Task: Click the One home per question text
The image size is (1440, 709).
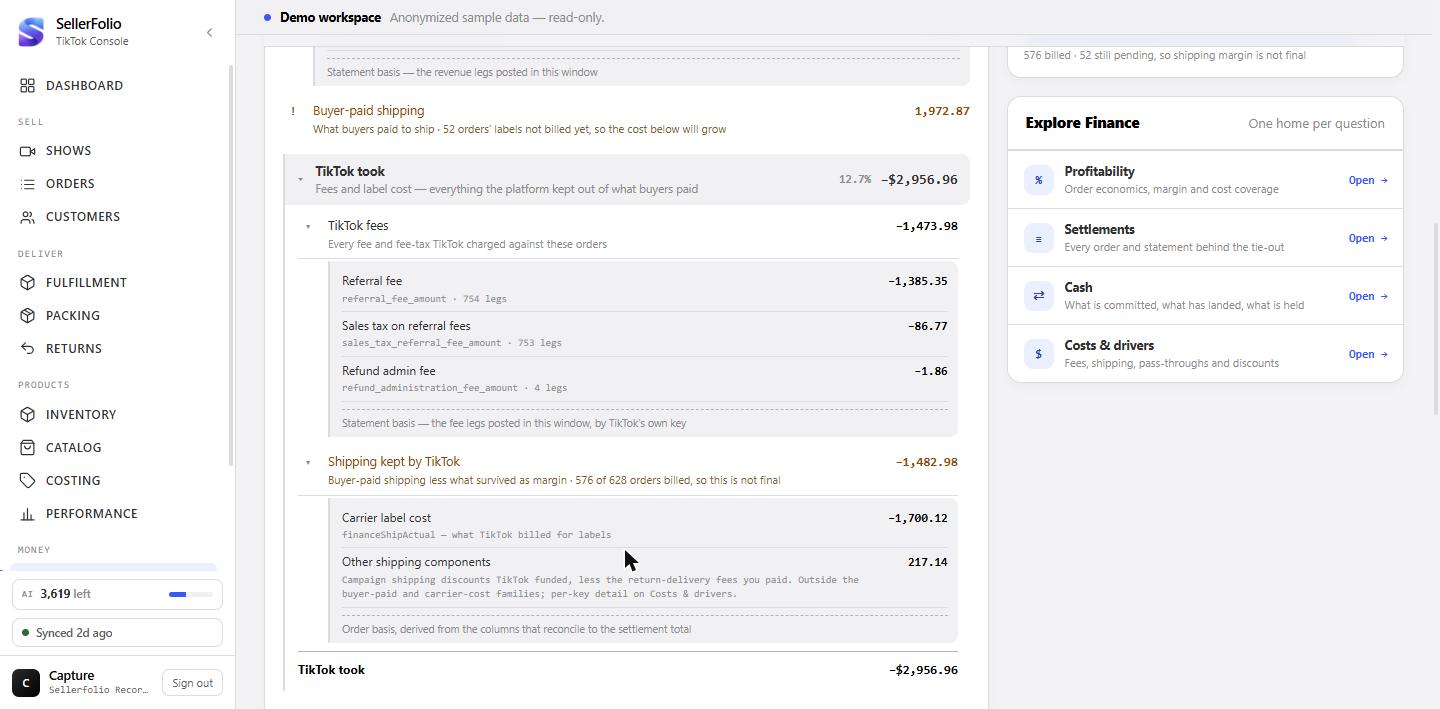Action: (x=1316, y=124)
